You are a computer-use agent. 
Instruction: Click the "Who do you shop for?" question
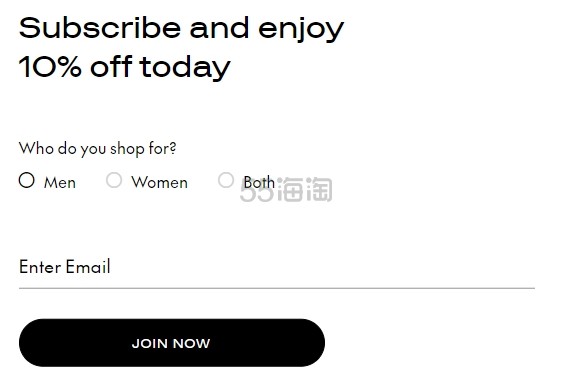[x=97, y=149]
